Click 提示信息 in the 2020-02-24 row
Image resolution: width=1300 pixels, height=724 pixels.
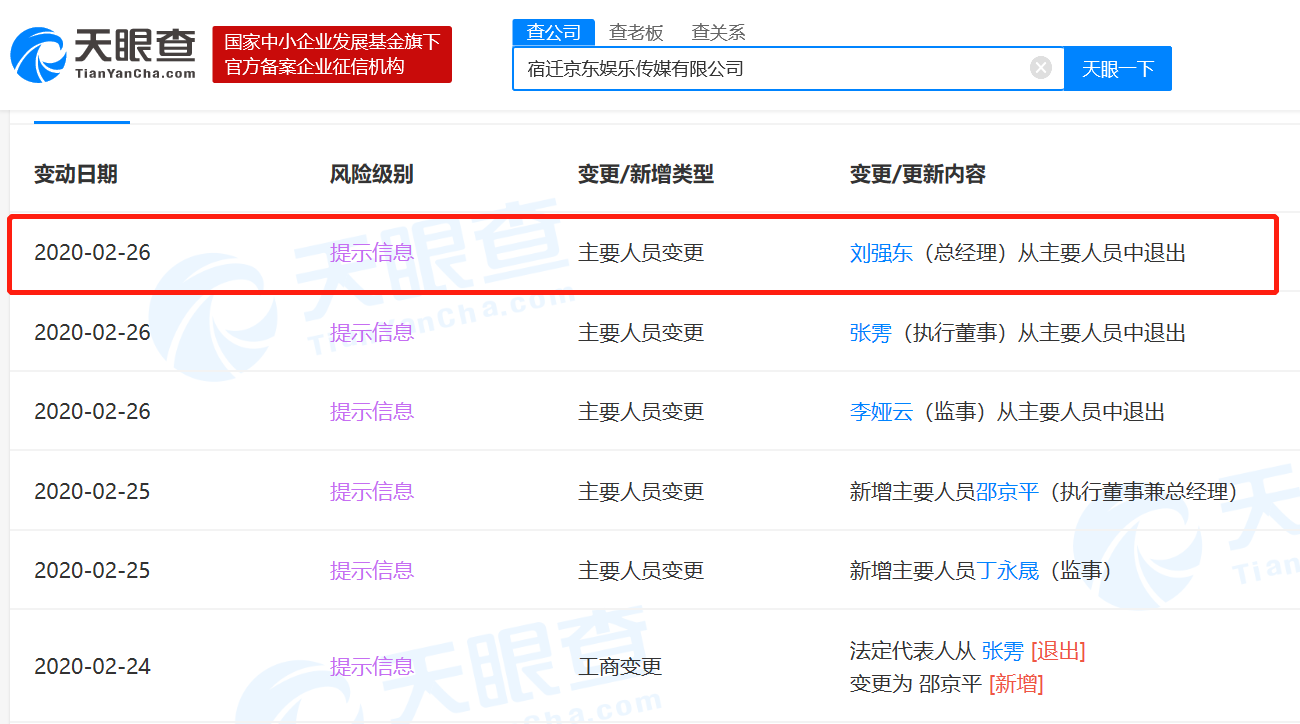[x=371, y=667]
